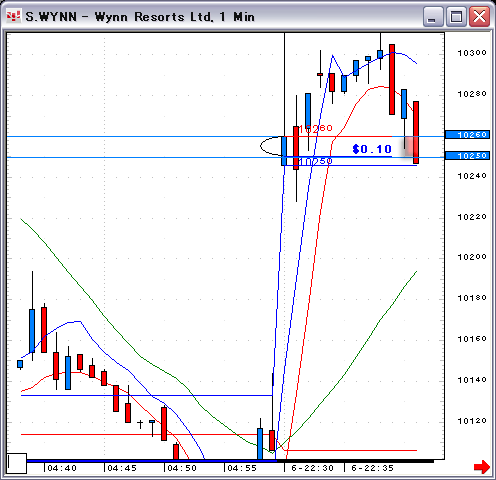Select the 04:55 time axis label
496x480 pixels.
coord(242,468)
